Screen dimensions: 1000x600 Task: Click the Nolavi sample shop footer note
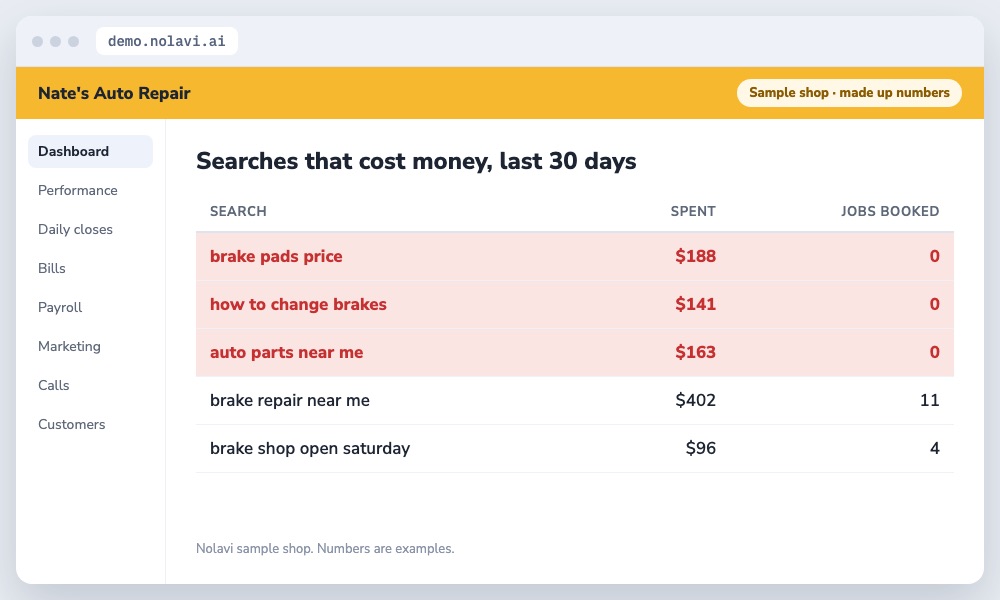[325, 548]
